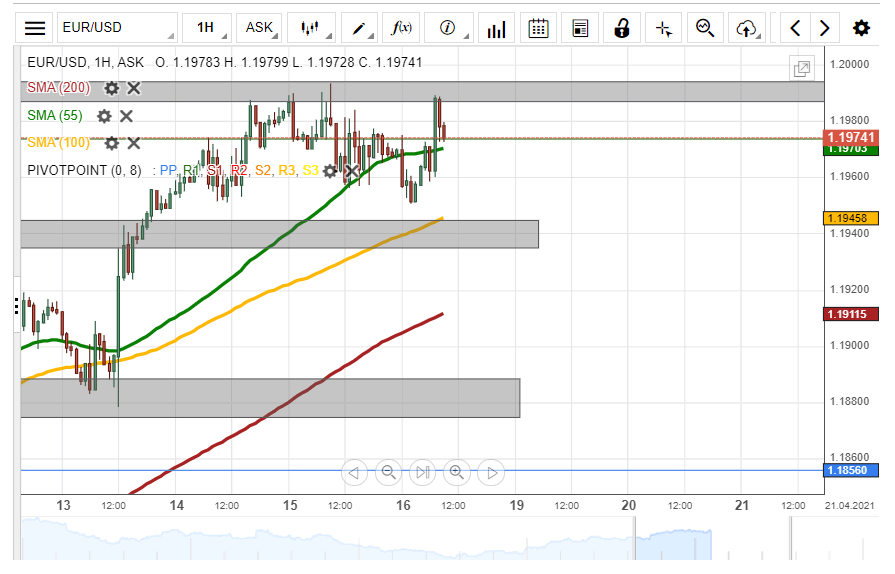Jump to latest candle with skip button

(423, 472)
